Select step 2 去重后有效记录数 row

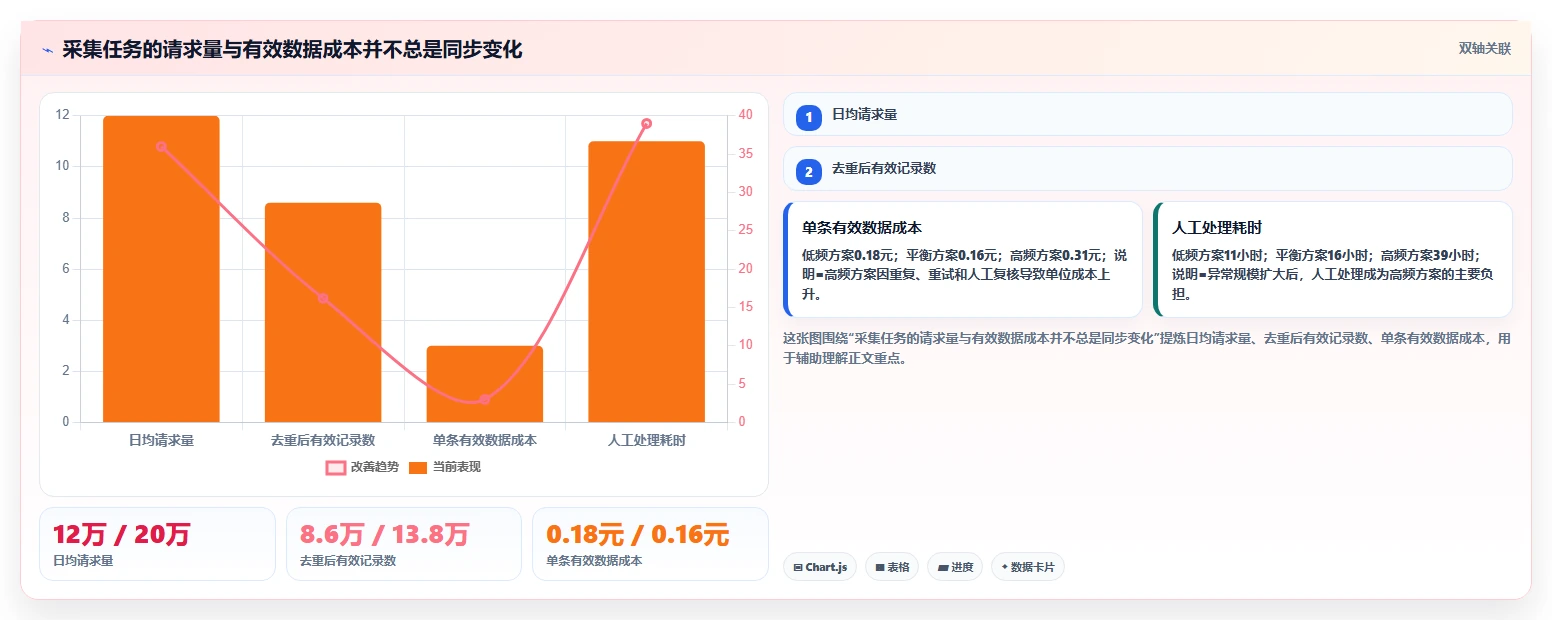point(1147,168)
